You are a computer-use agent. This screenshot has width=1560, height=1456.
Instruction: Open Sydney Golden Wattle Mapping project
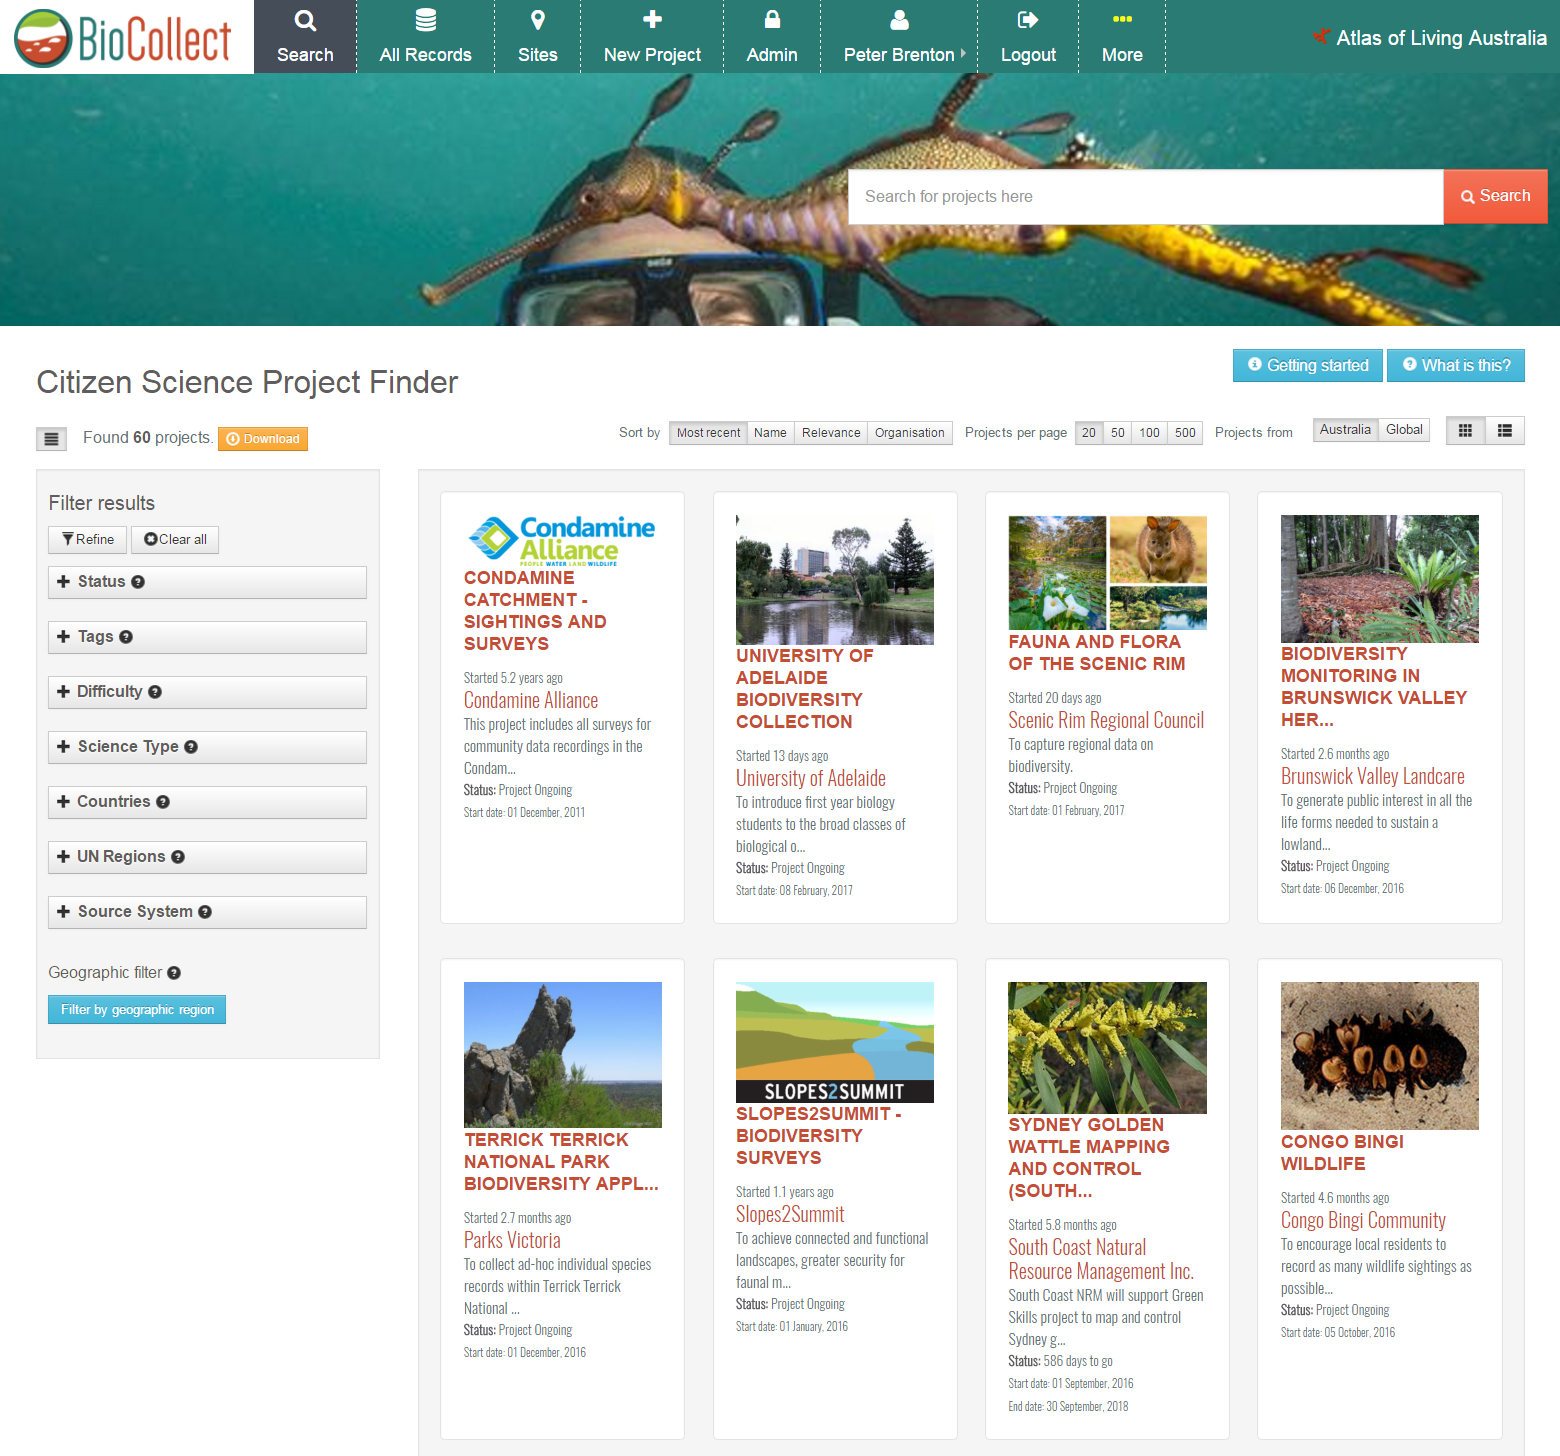point(1088,1158)
